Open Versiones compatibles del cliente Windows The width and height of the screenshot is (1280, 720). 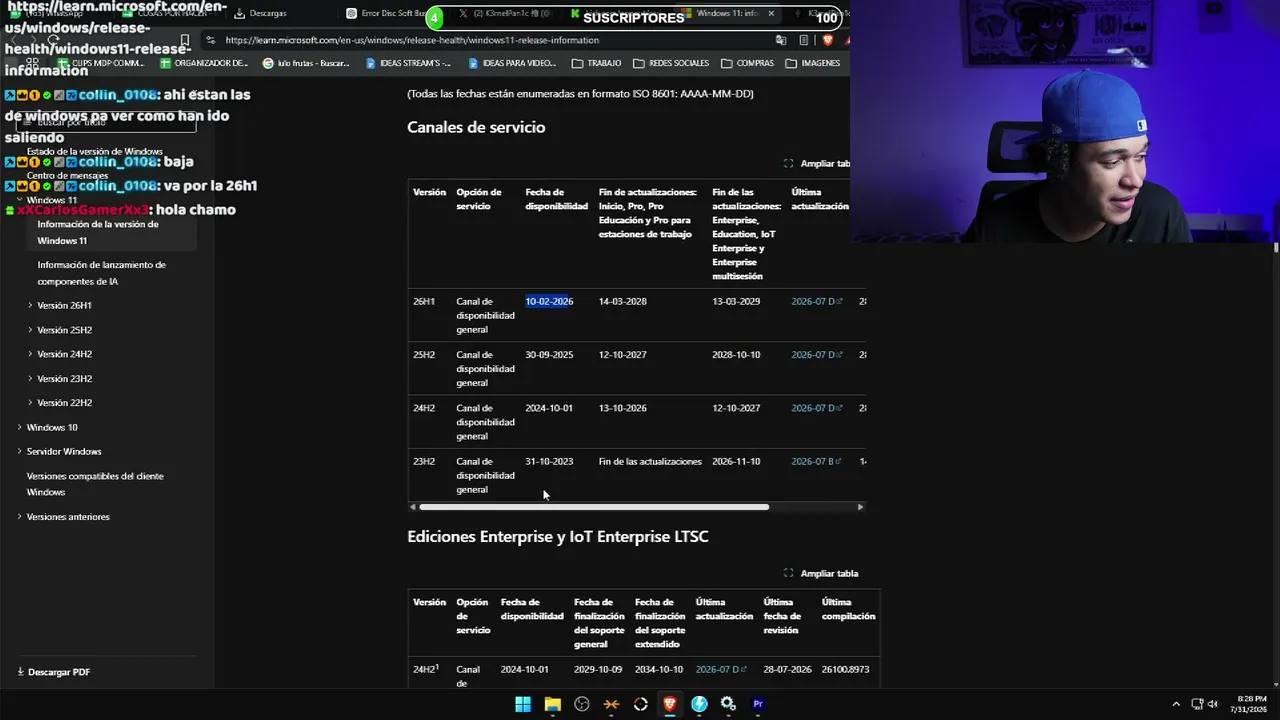tap(95, 484)
